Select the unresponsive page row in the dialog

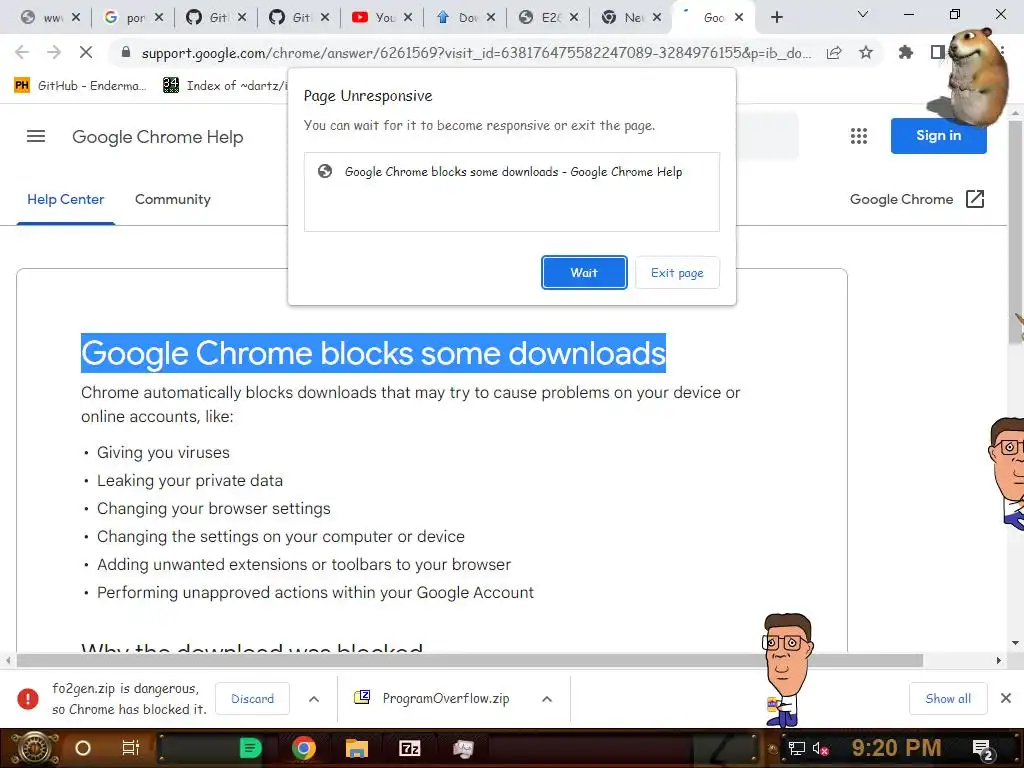pyautogui.click(x=511, y=172)
